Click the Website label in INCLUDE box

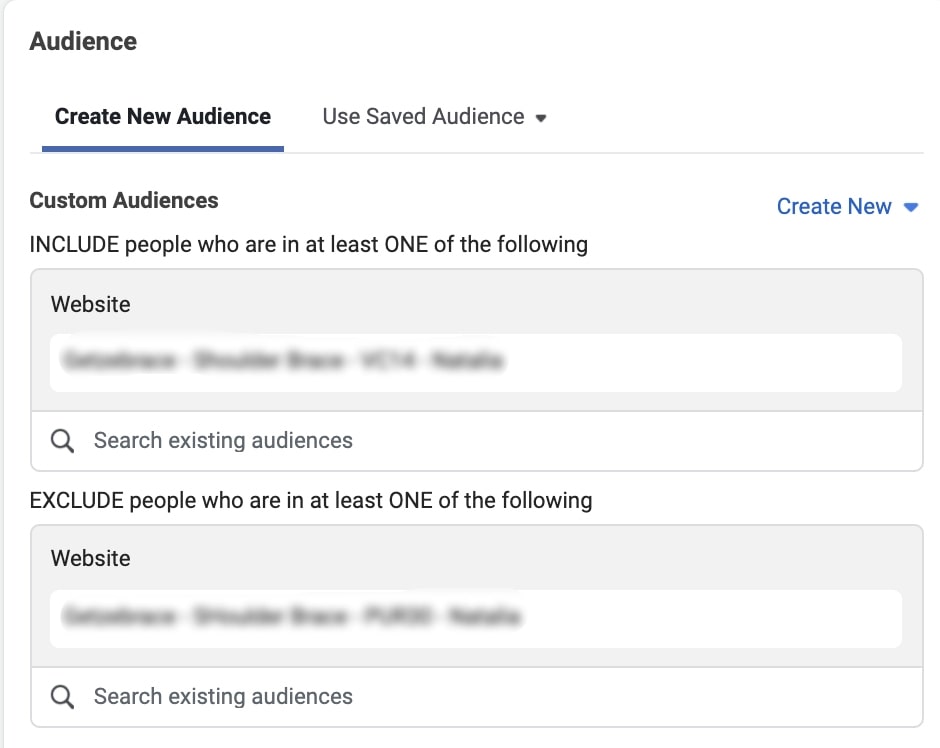[x=91, y=304]
